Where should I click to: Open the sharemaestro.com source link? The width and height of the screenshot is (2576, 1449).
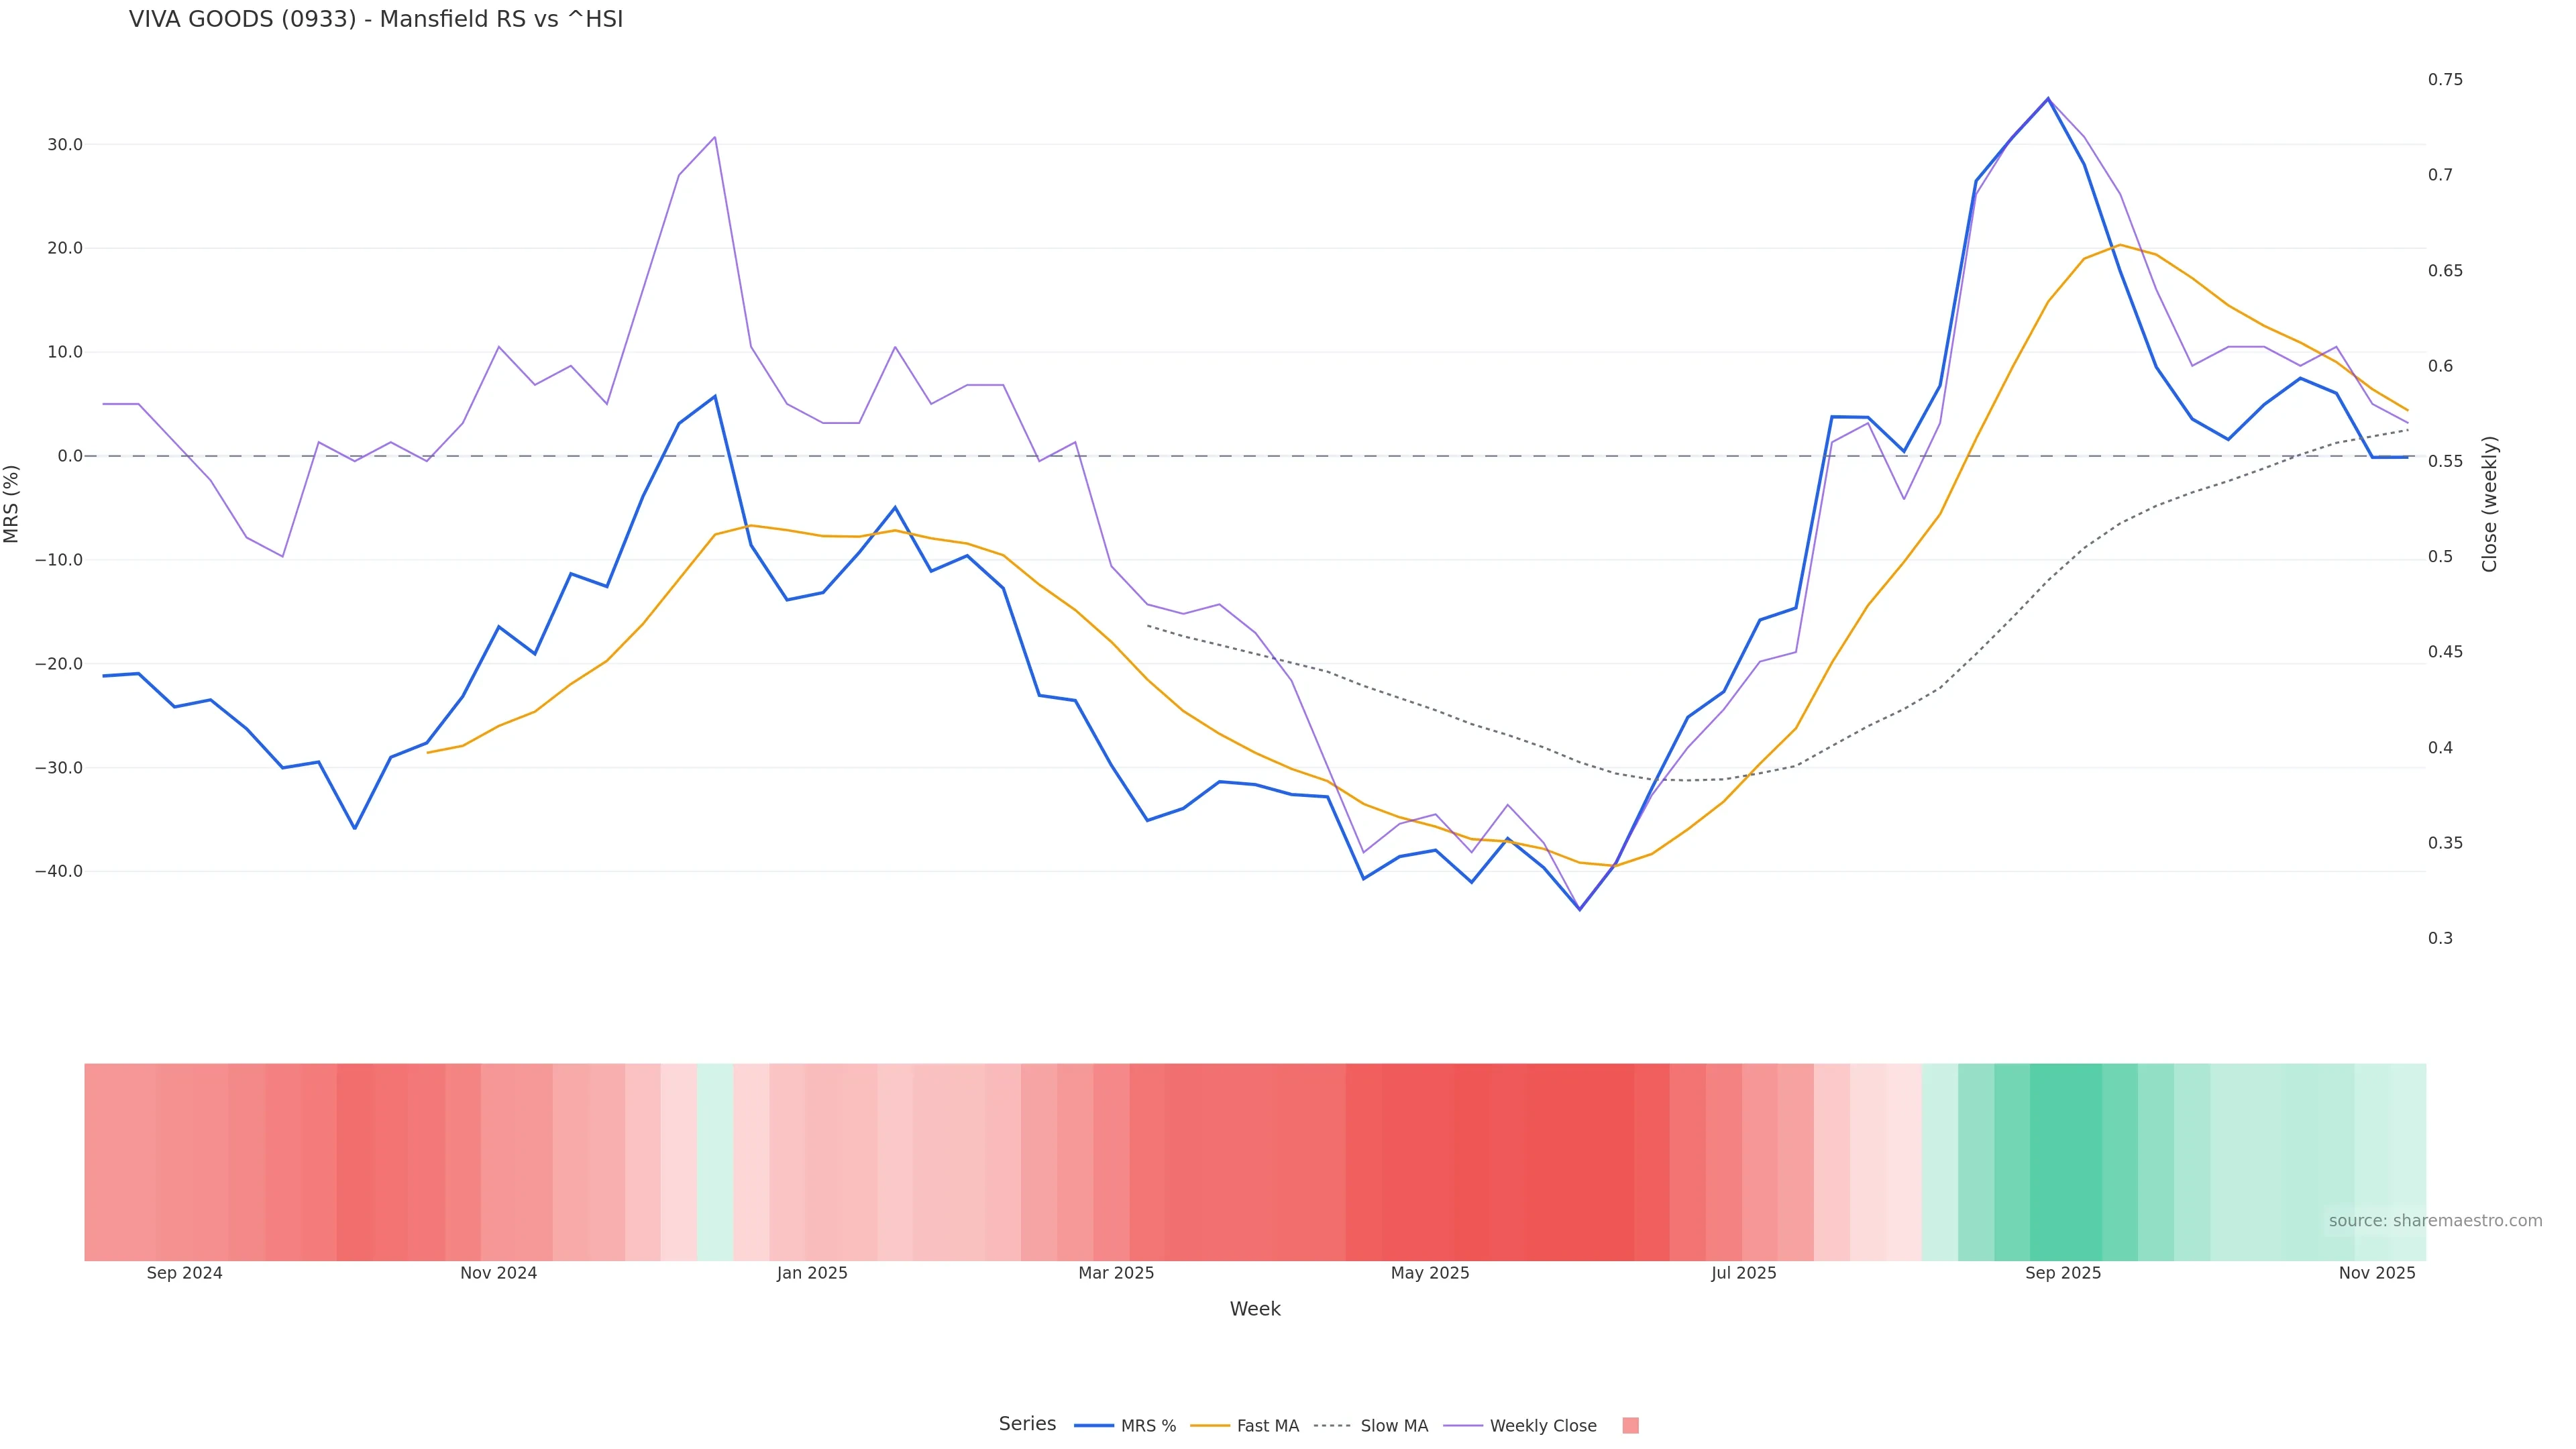(2434, 1221)
